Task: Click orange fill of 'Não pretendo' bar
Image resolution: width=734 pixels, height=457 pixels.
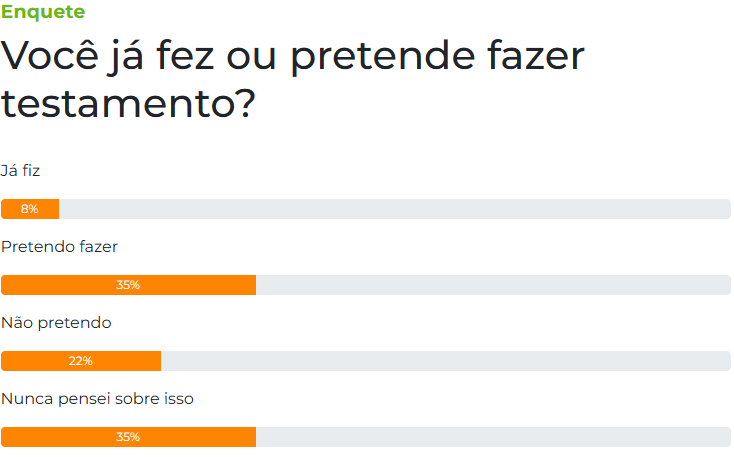Action: coord(130,361)
